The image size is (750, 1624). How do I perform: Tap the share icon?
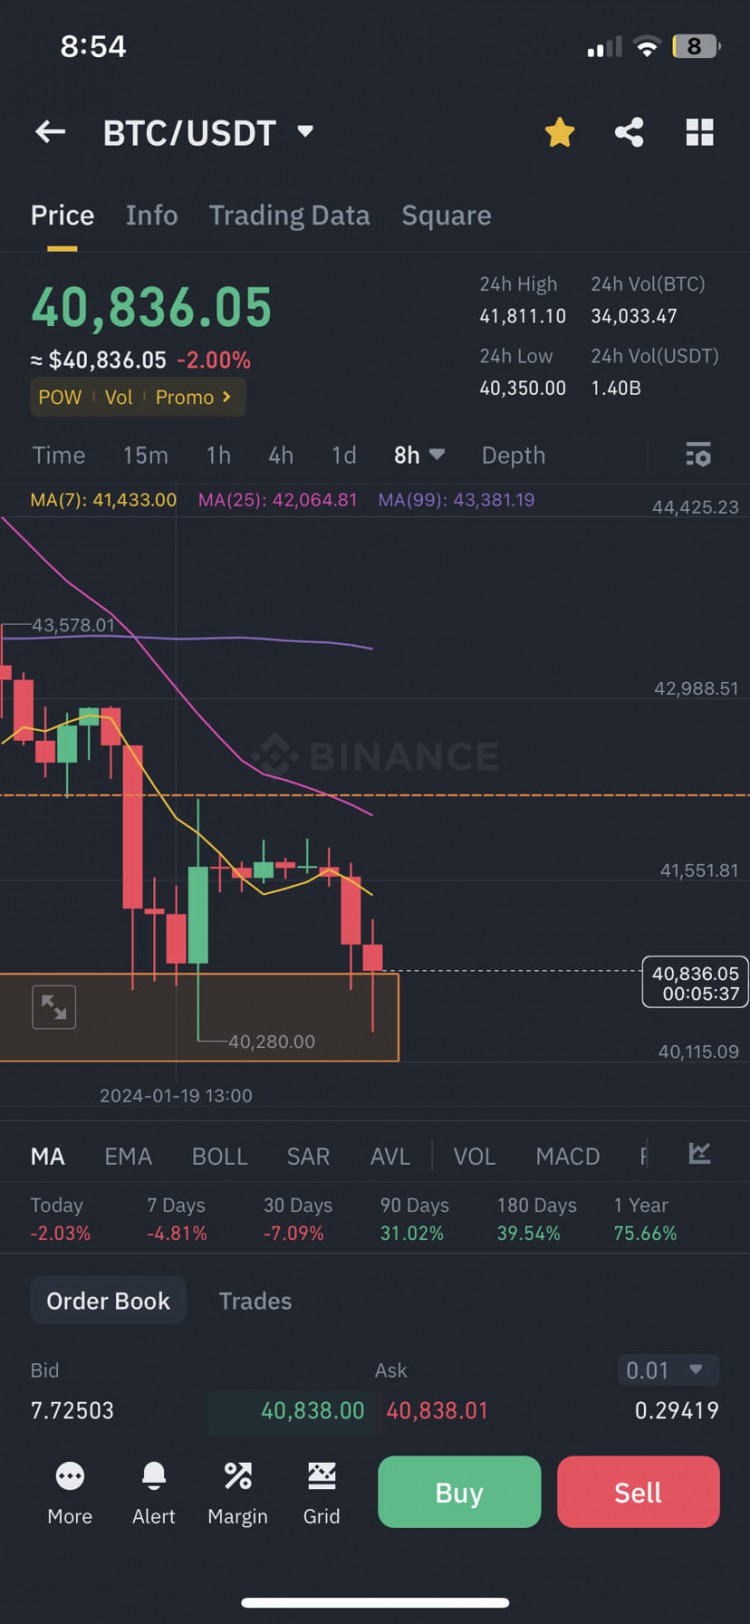coord(629,132)
